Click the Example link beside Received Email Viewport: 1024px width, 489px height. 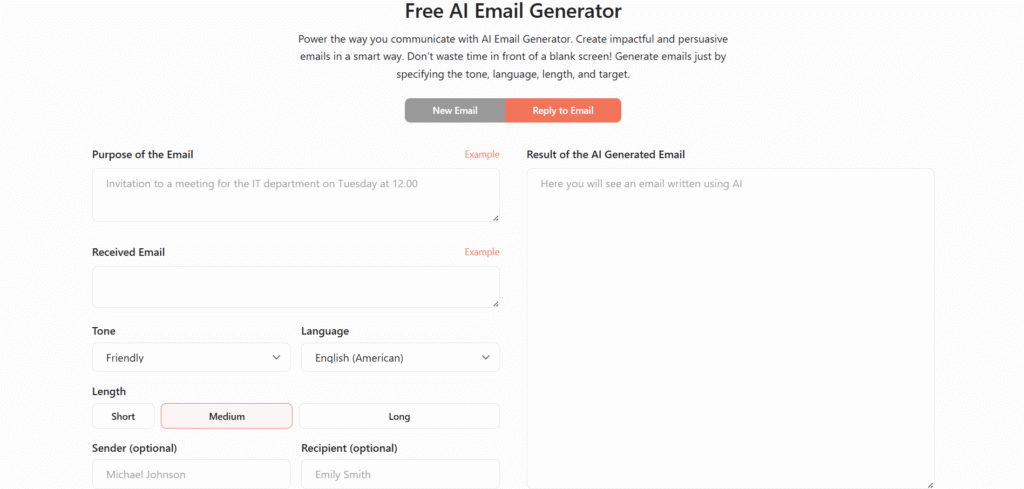481,252
